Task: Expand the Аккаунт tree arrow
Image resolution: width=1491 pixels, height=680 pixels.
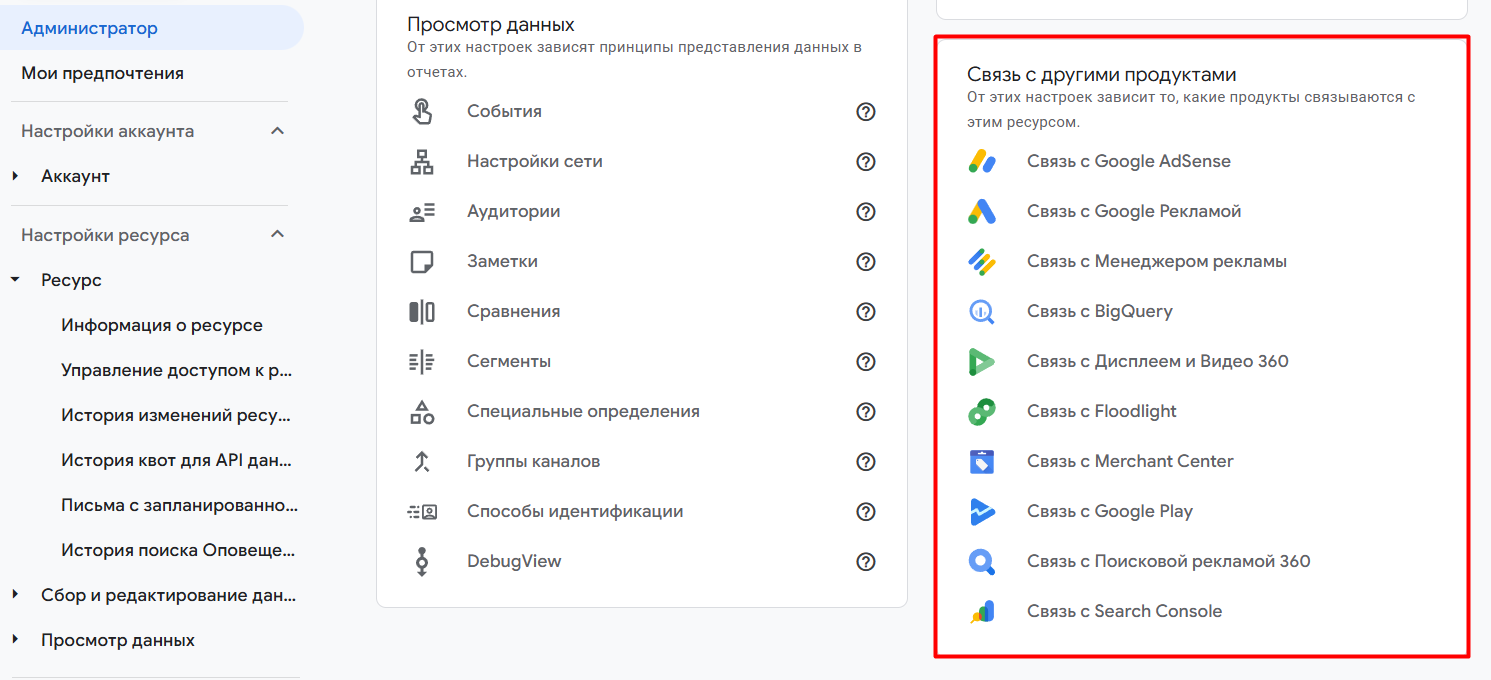Action: click(15, 176)
